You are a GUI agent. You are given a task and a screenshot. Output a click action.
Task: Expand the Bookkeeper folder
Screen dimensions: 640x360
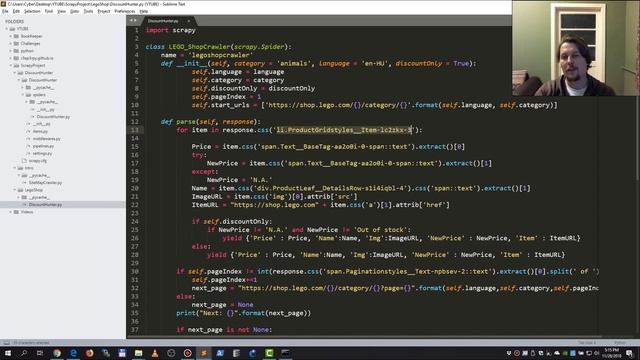coord(11,36)
